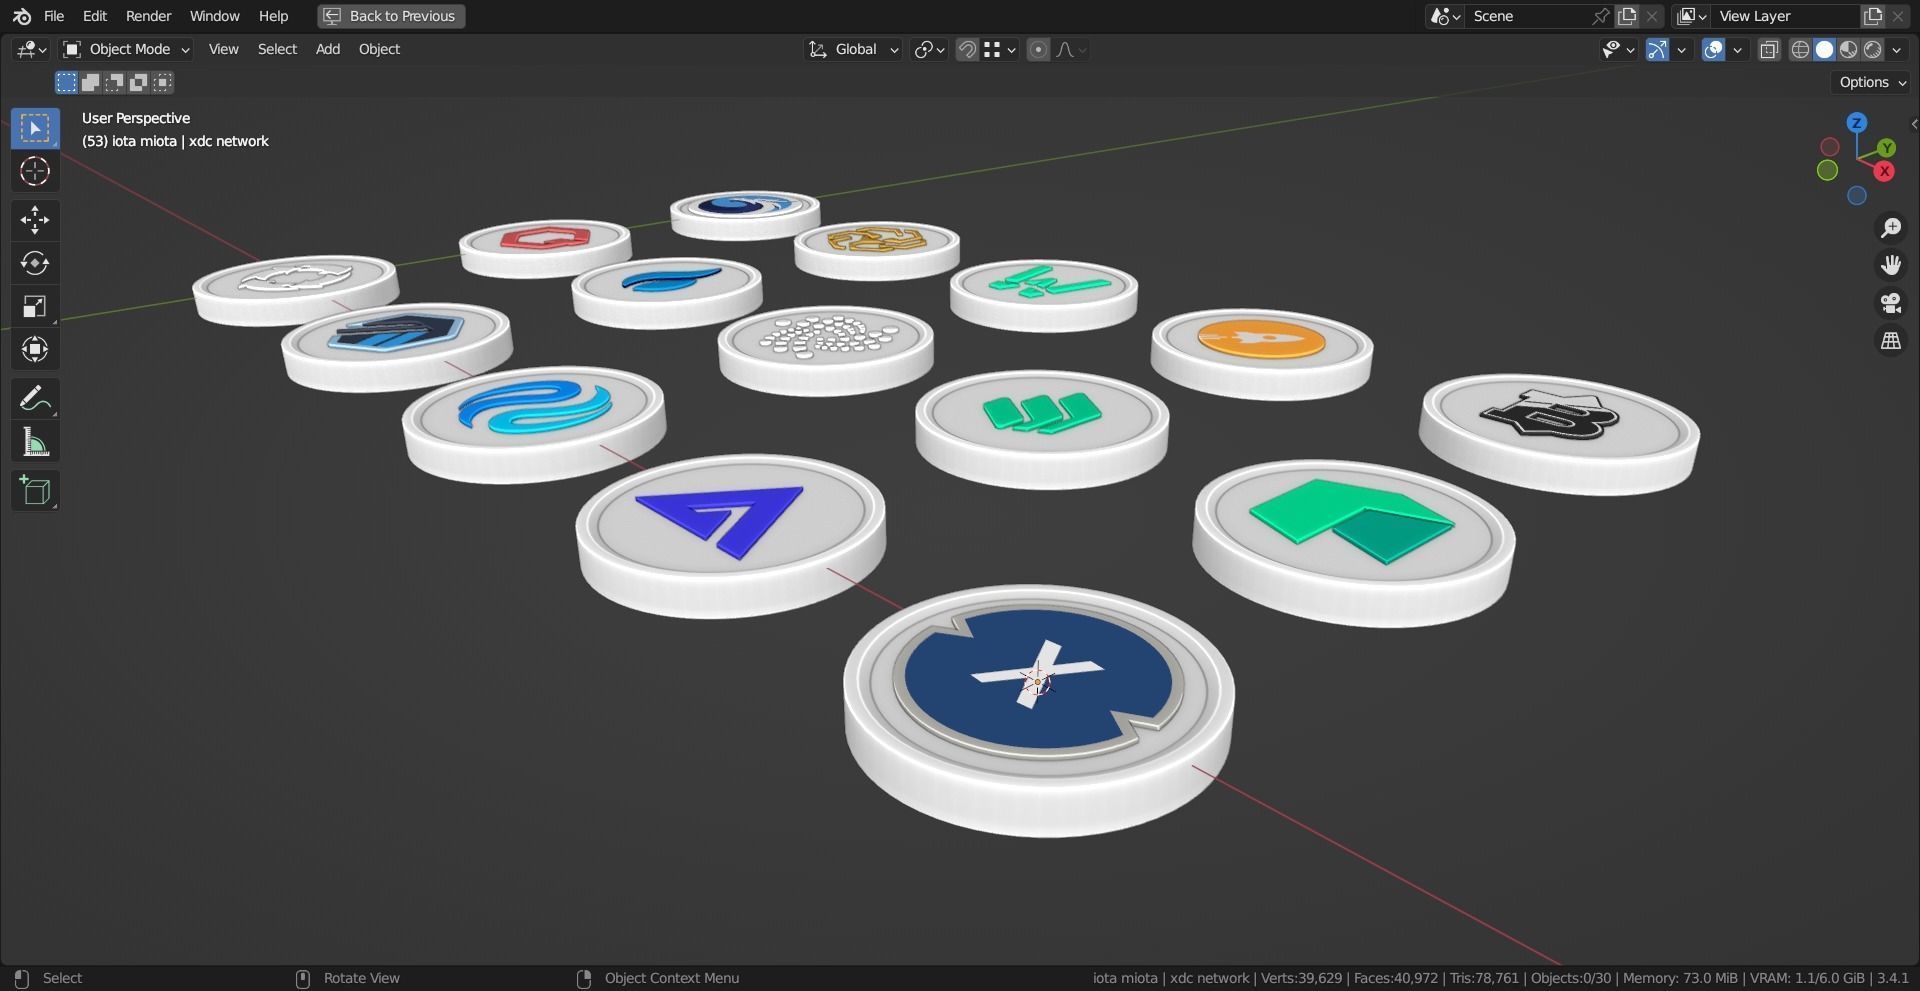Open the viewport Object menu
Screen dimensions: 1920x991
[379, 49]
